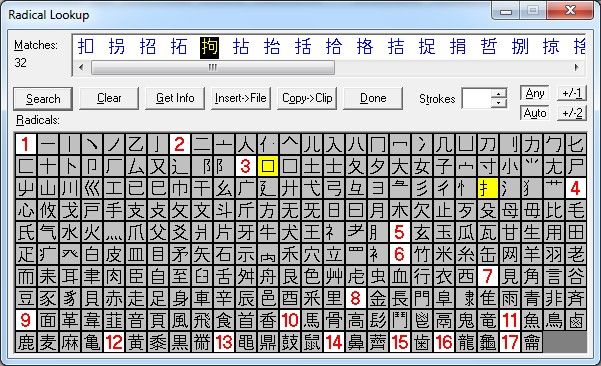Toggle the Auto search button

[535, 113]
